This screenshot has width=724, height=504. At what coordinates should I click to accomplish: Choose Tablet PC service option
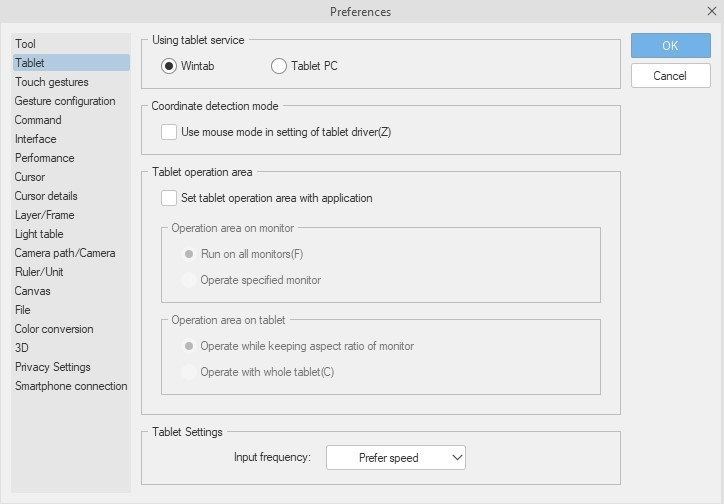[279, 66]
